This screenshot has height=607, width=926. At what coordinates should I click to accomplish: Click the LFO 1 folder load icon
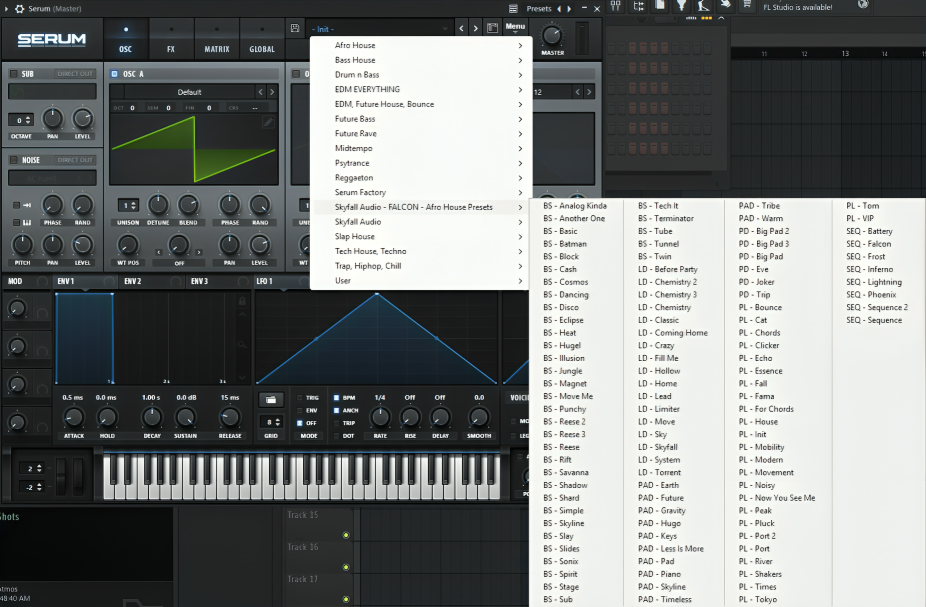coord(270,400)
